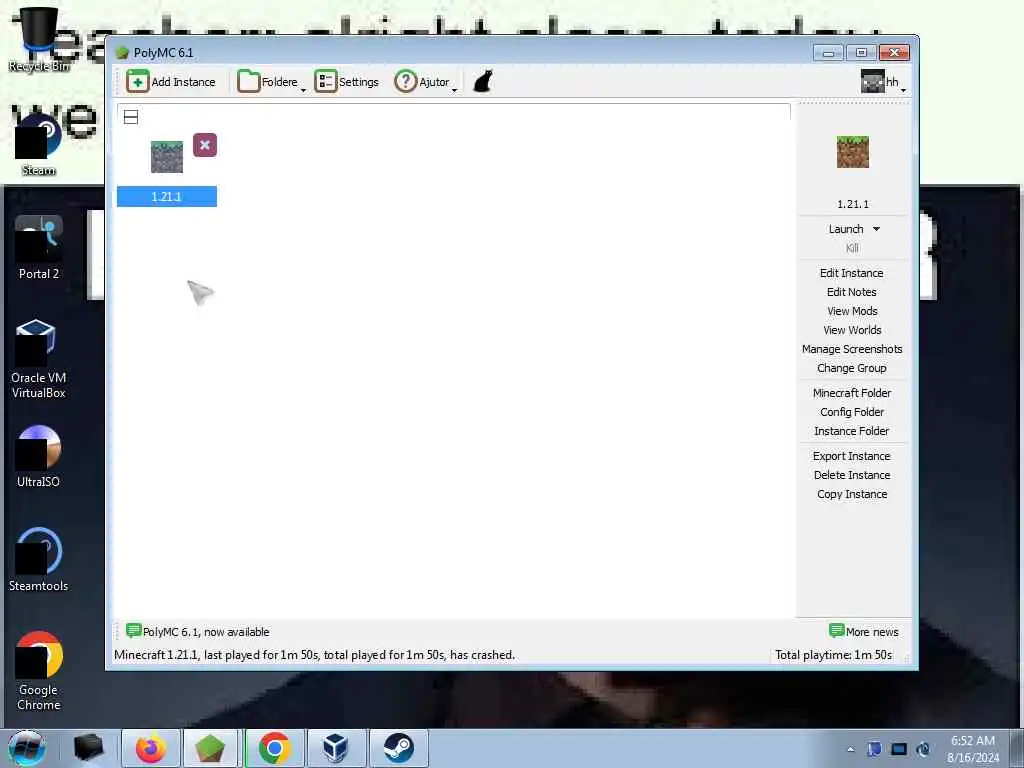Click Change Group
The image size is (1024, 768).
[x=852, y=368]
